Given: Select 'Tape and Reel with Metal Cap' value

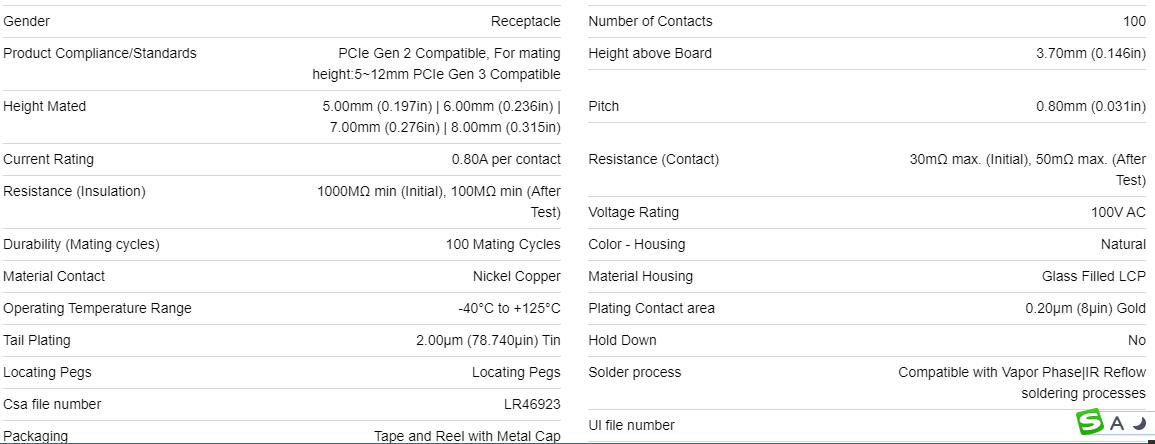Looking at the screenshot, I should (467, 436).
